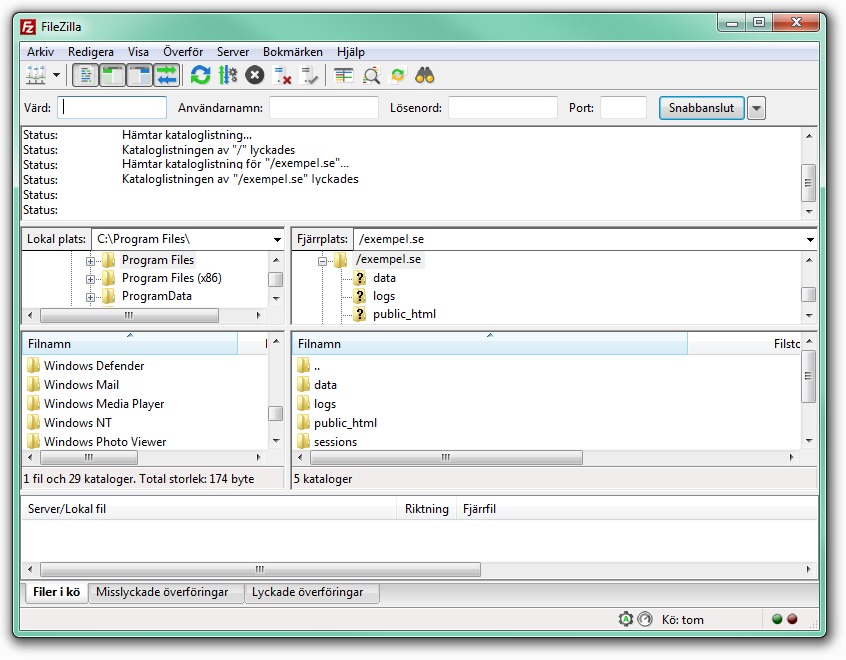Image resolution: width=846 pixels, height=660 pixels.
Task: Open the Server menu
Action: click(x=233, y=52)
